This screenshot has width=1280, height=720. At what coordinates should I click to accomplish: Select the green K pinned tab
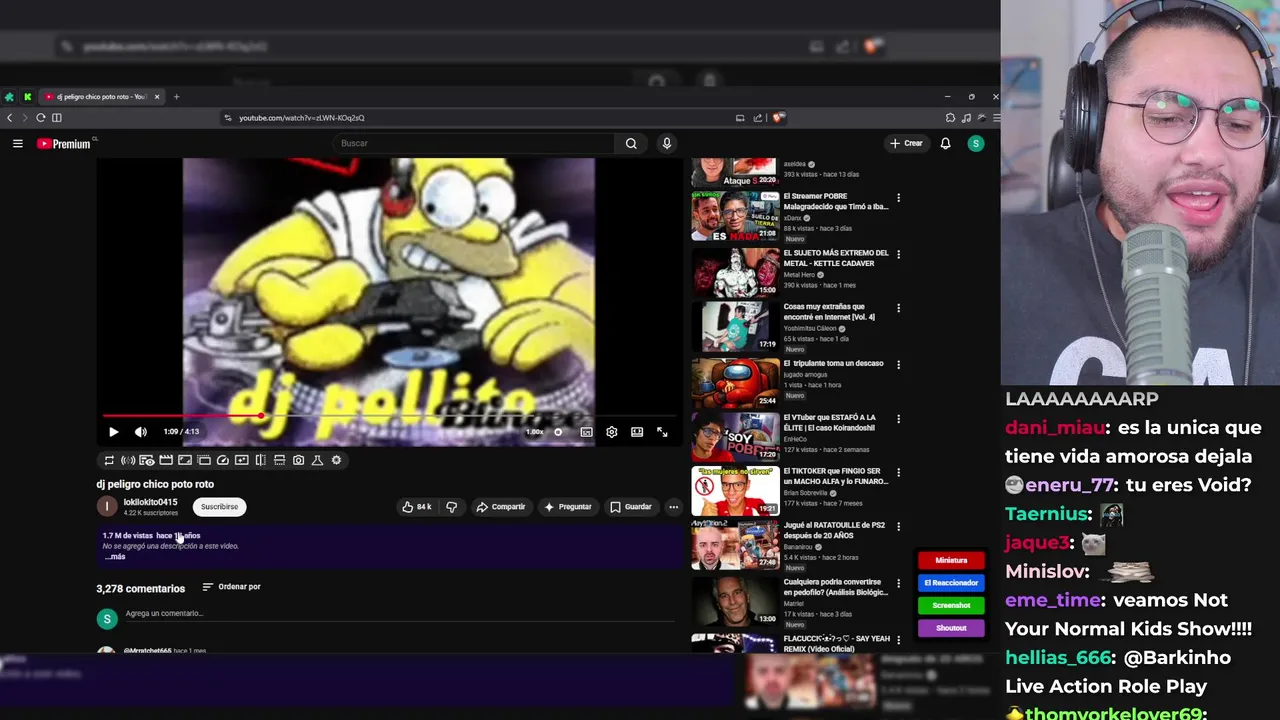pyautogui.click(x=27, y=97)
